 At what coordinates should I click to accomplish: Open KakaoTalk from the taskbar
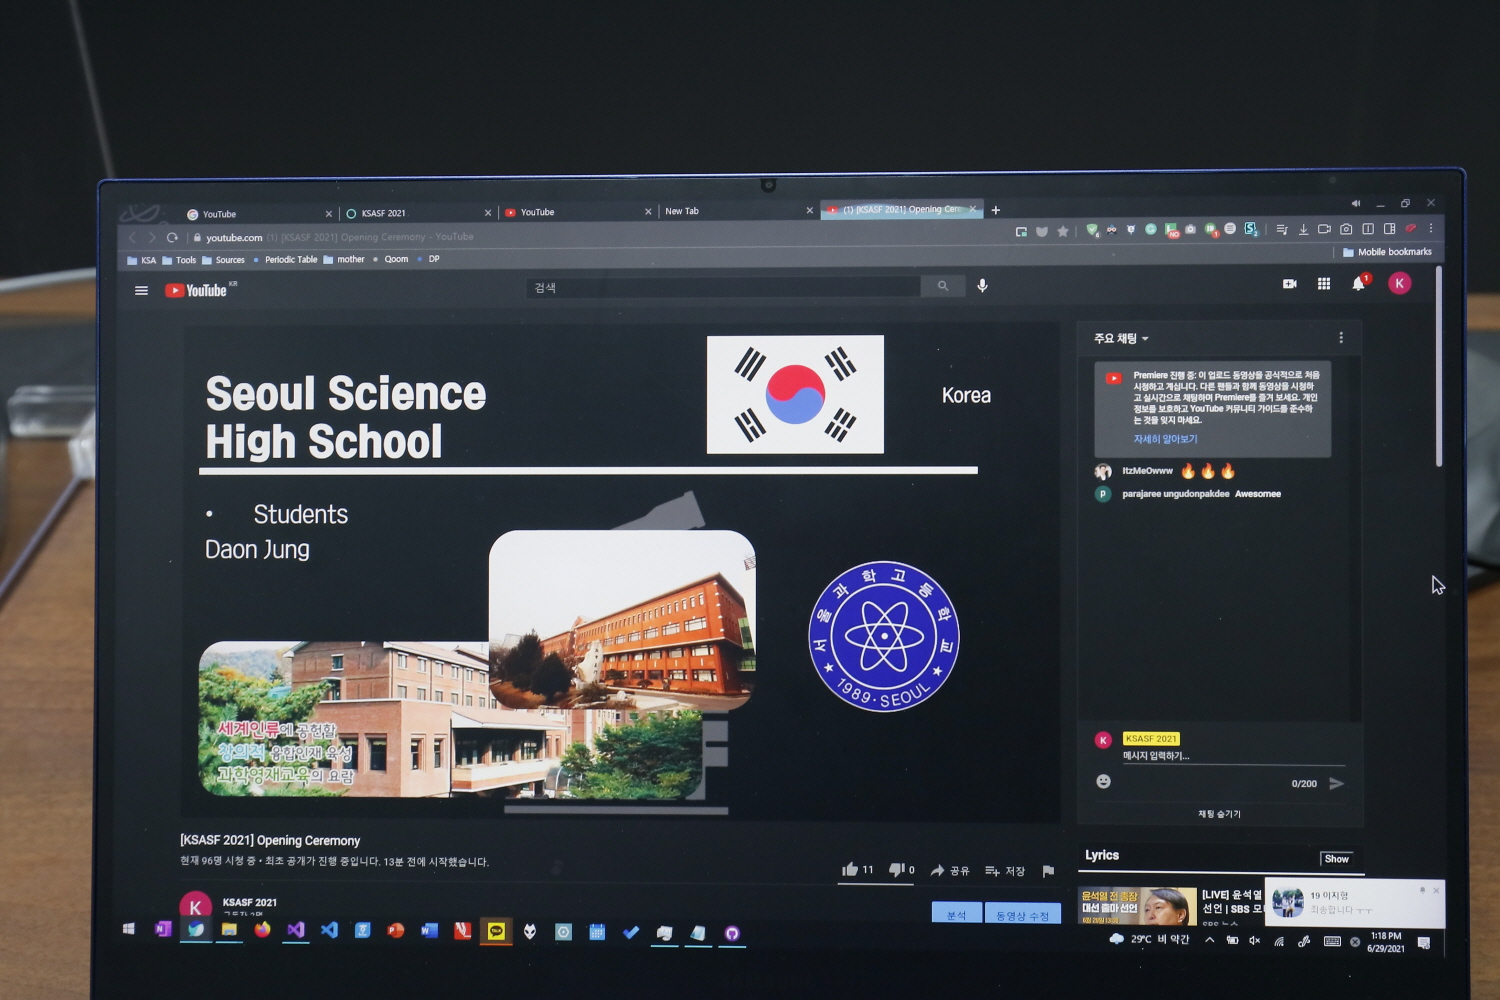496,931
